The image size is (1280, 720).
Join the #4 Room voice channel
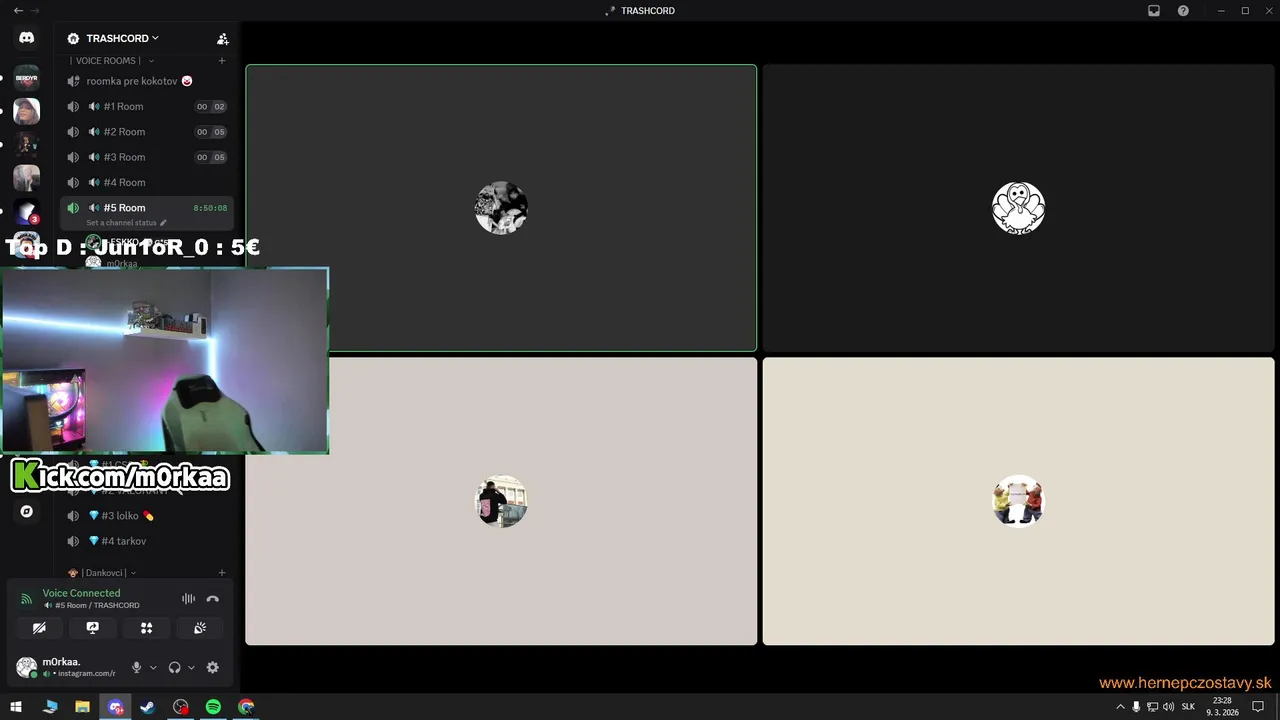click(x=147, y=182)
